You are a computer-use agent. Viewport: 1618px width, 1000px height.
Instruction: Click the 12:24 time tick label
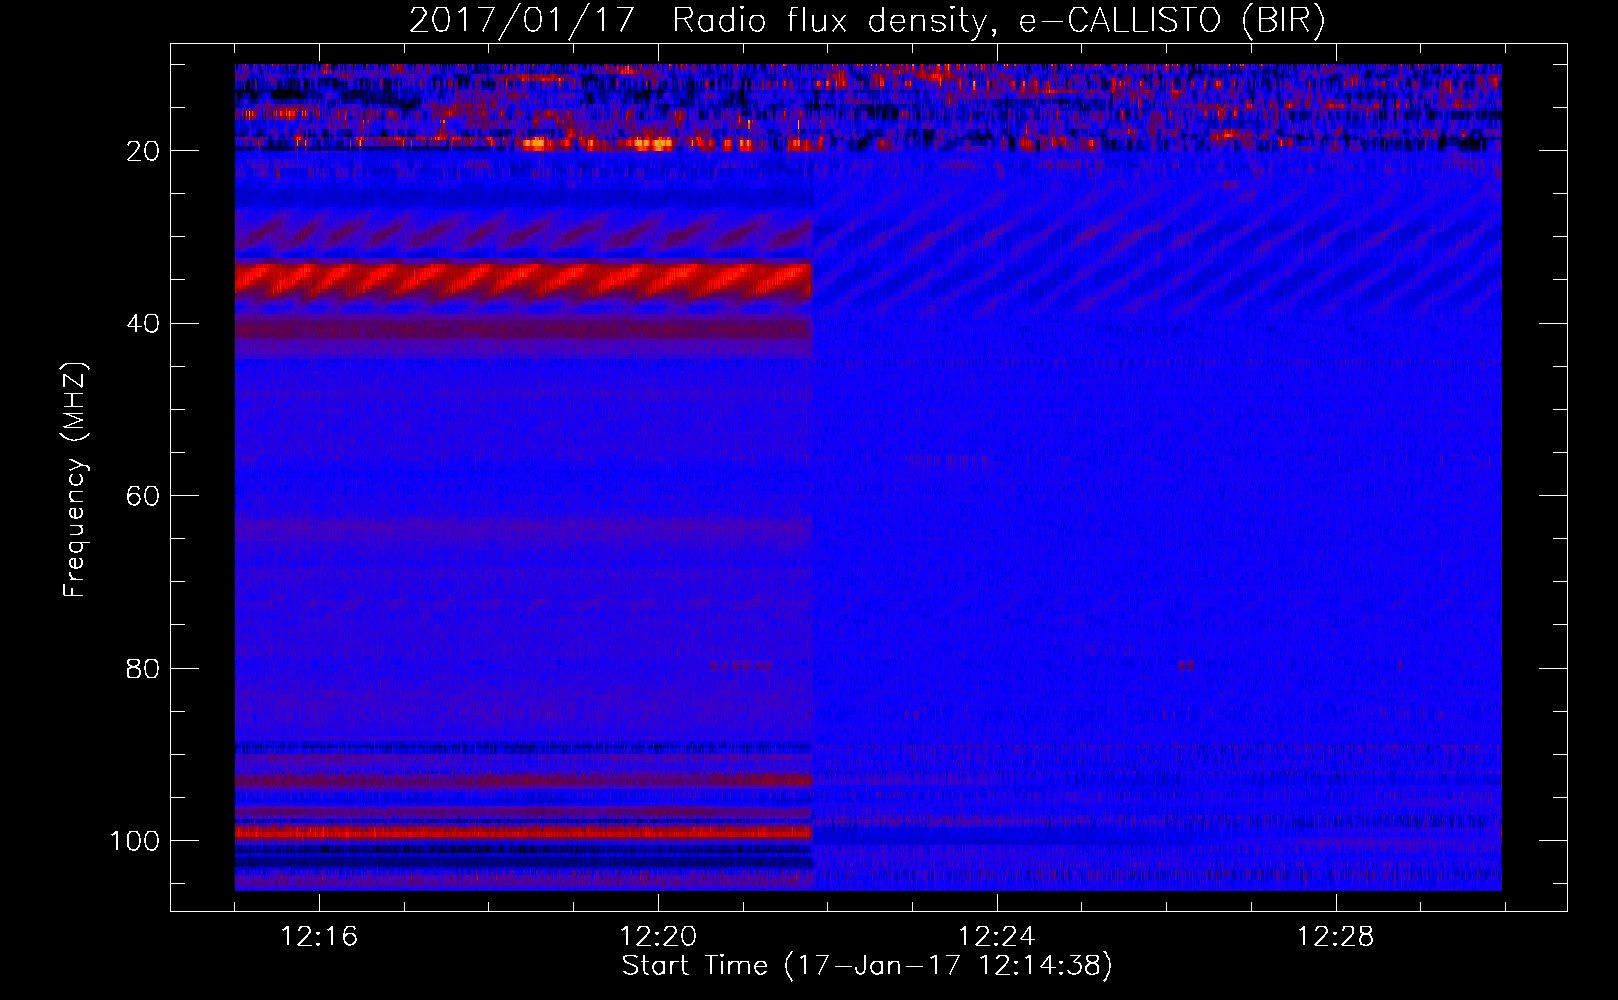996,937
